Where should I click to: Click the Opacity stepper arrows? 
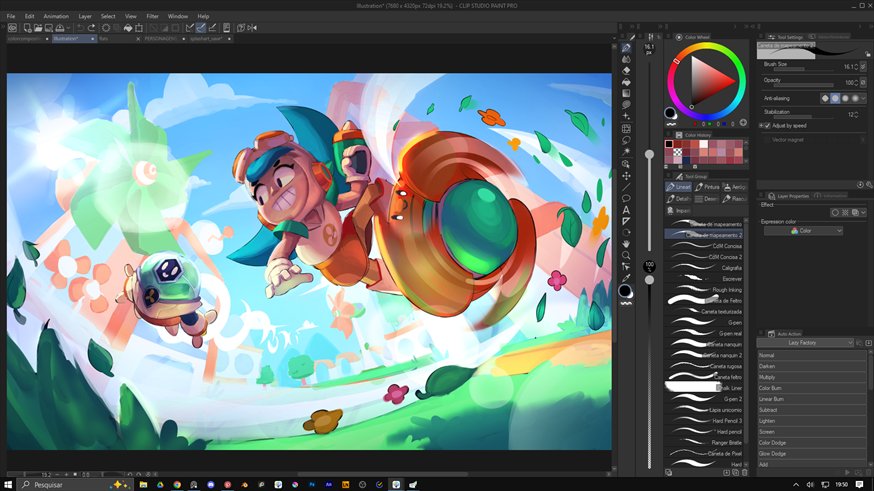coord(856,82)
